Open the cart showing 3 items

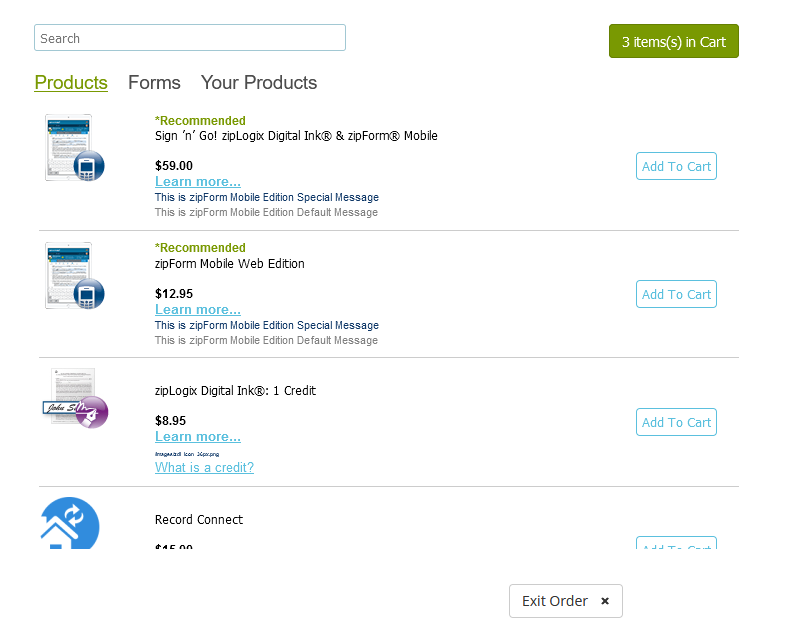[673, 41]
